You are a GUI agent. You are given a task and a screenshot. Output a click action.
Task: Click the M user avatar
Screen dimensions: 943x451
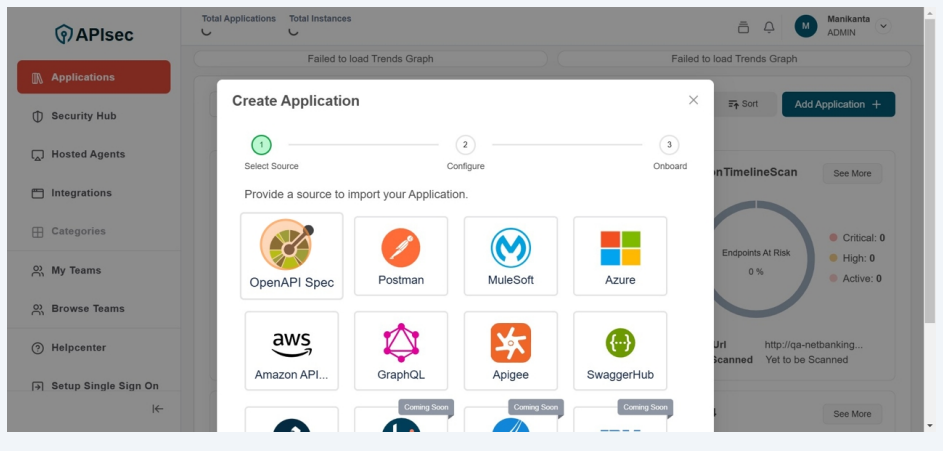[806, 26]
